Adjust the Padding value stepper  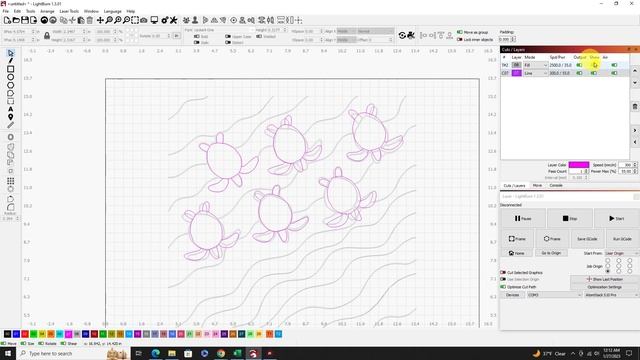click(513, 40)
